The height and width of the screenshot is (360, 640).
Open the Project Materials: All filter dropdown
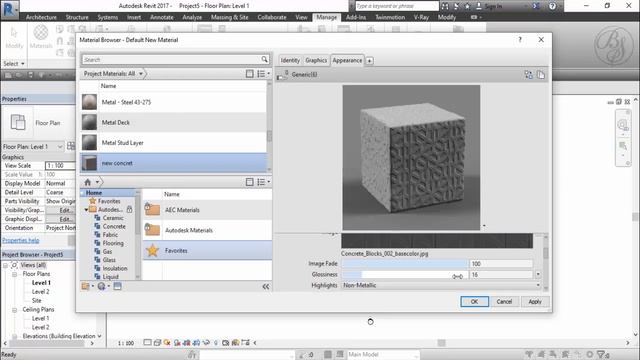click(141, 74)
